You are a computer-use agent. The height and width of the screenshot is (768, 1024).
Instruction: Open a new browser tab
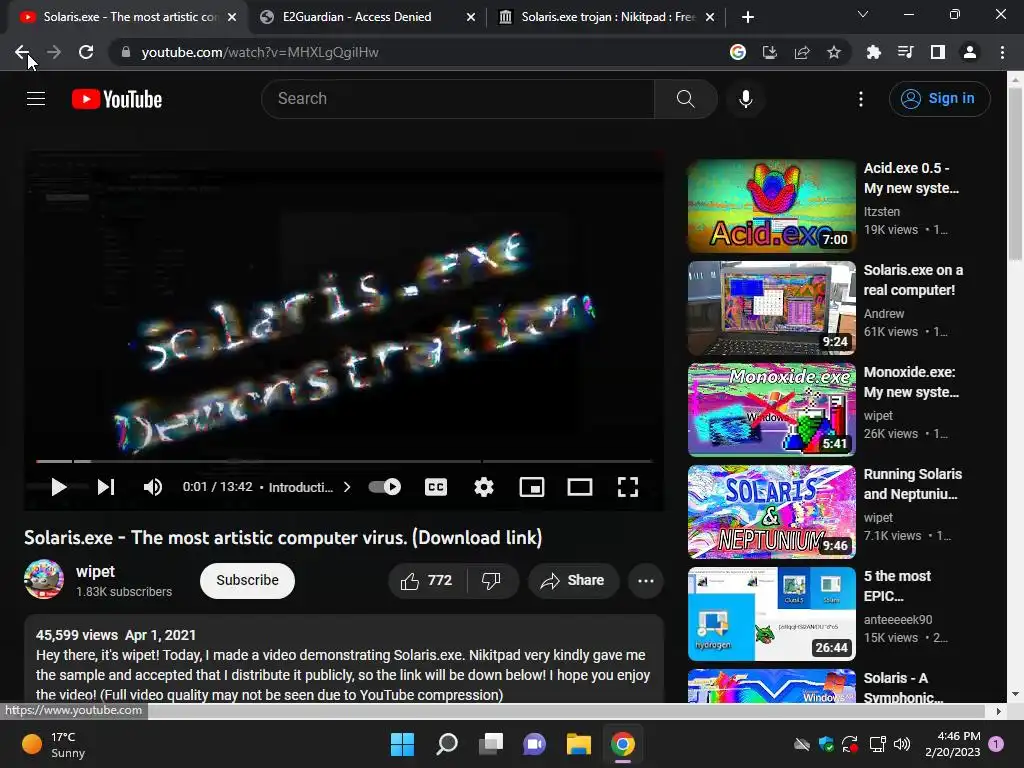[748, 17]
